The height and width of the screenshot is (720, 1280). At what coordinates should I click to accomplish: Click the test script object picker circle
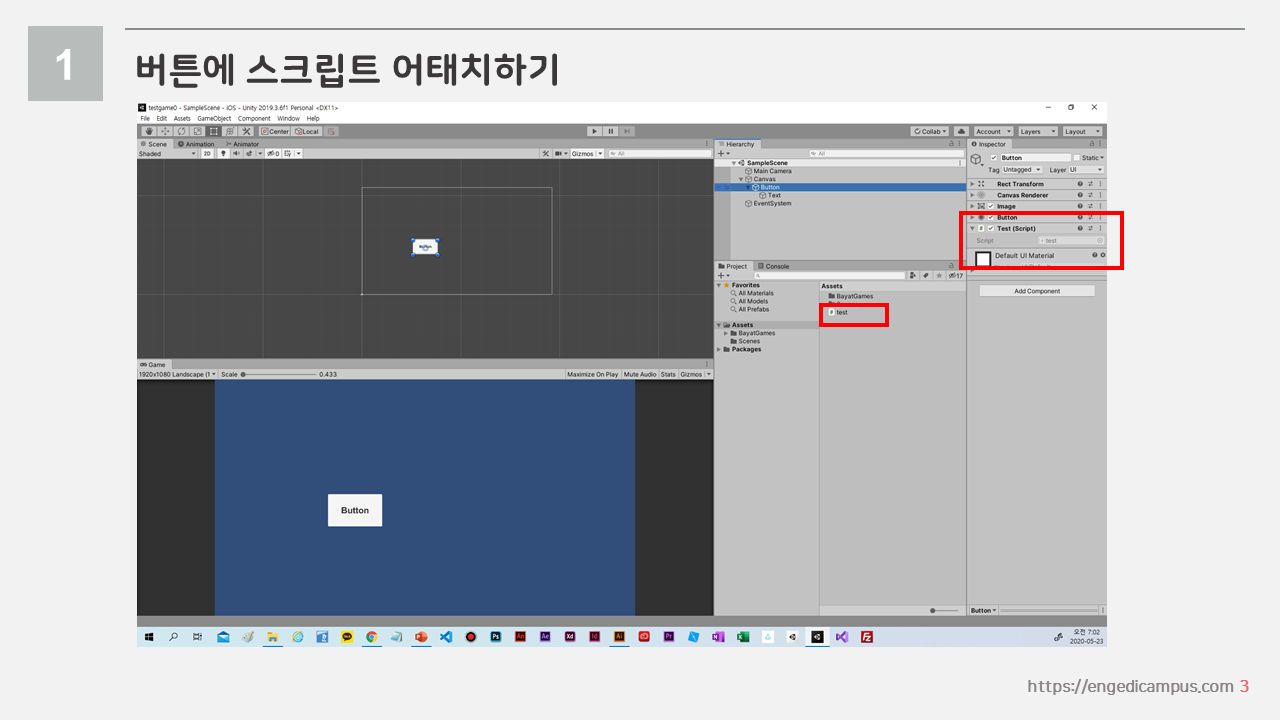tap(1100, 241)
